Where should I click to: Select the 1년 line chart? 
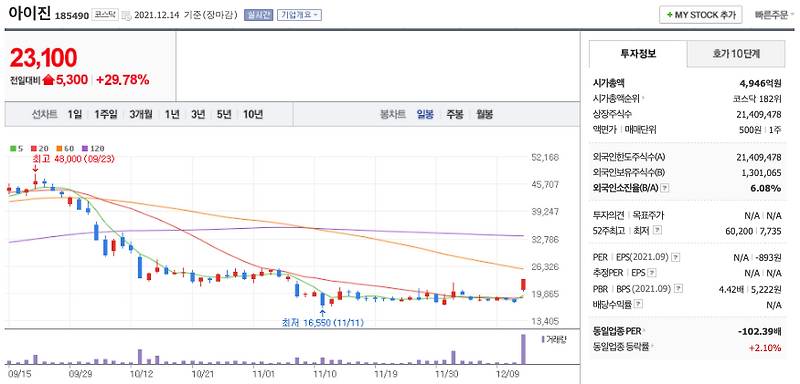[x=172, y=114]
